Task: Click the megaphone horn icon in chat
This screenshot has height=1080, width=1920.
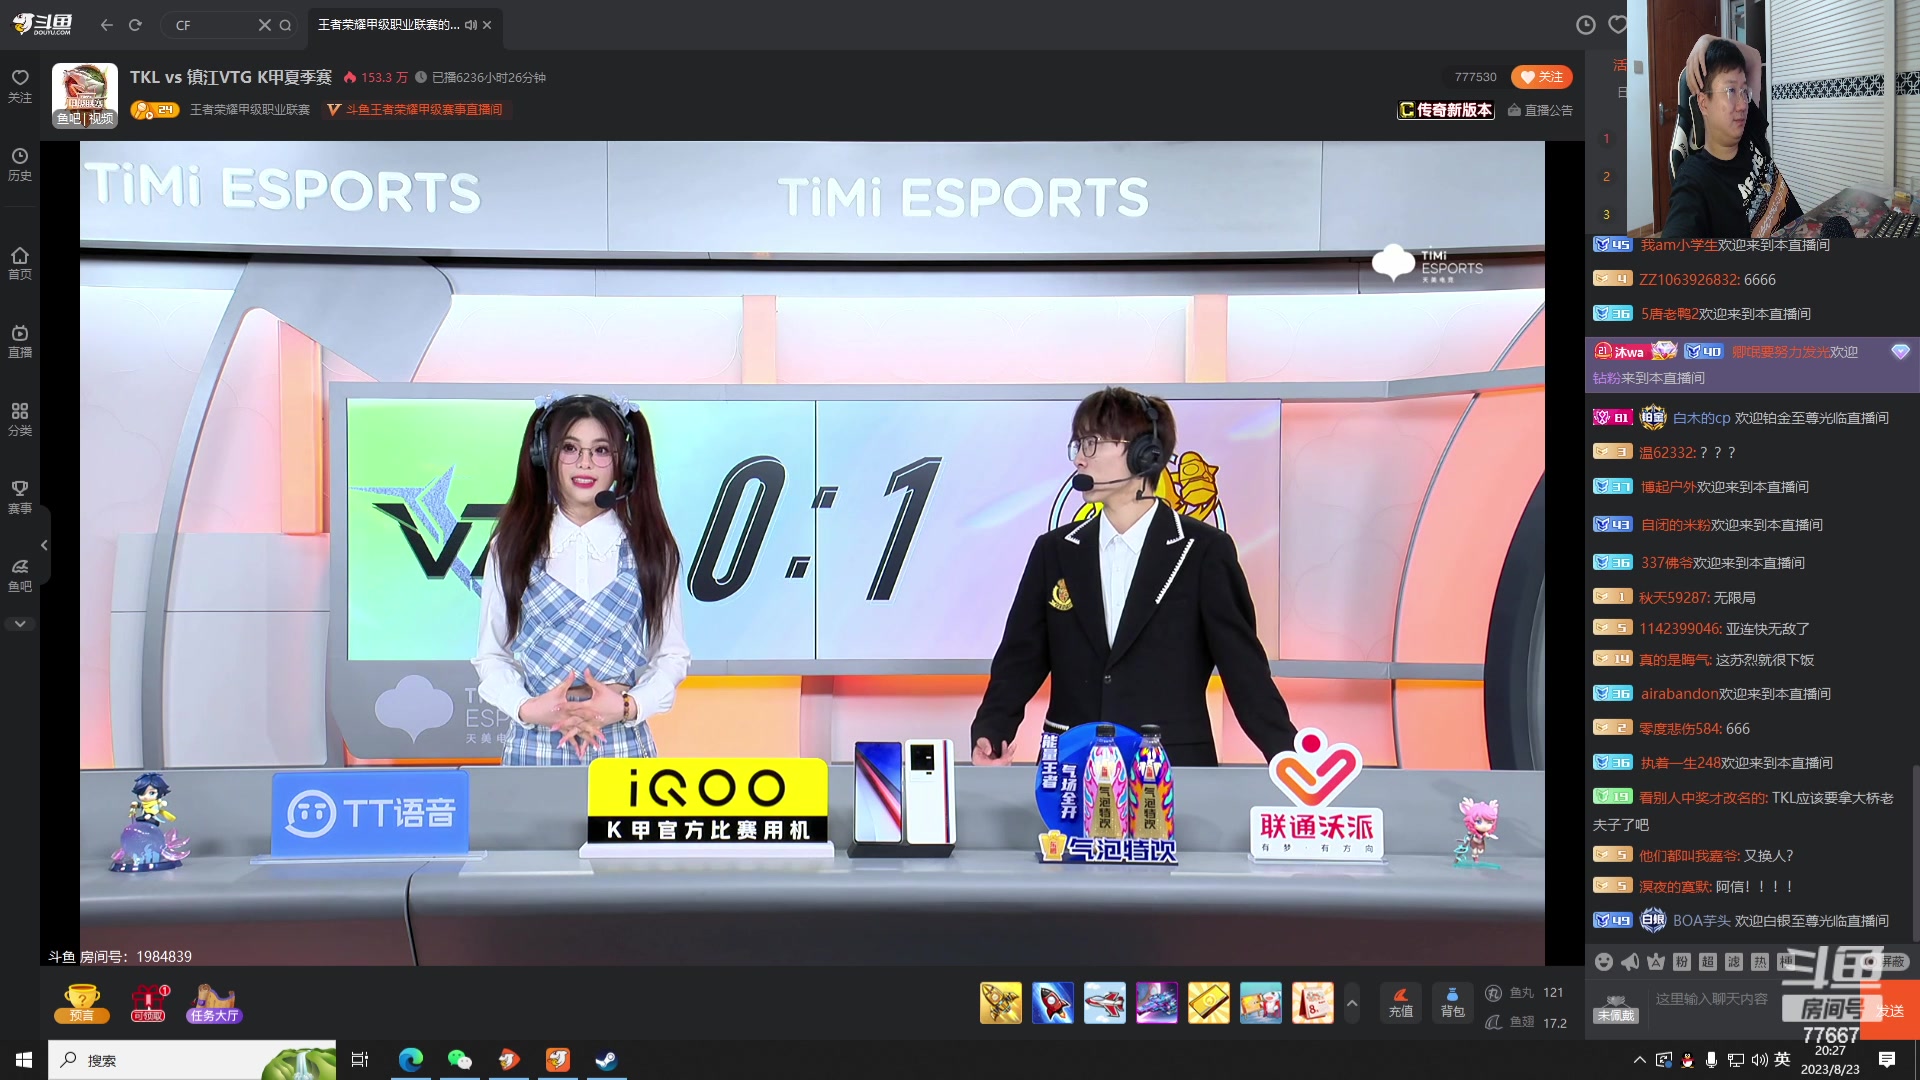Action: pos(1630,962)
